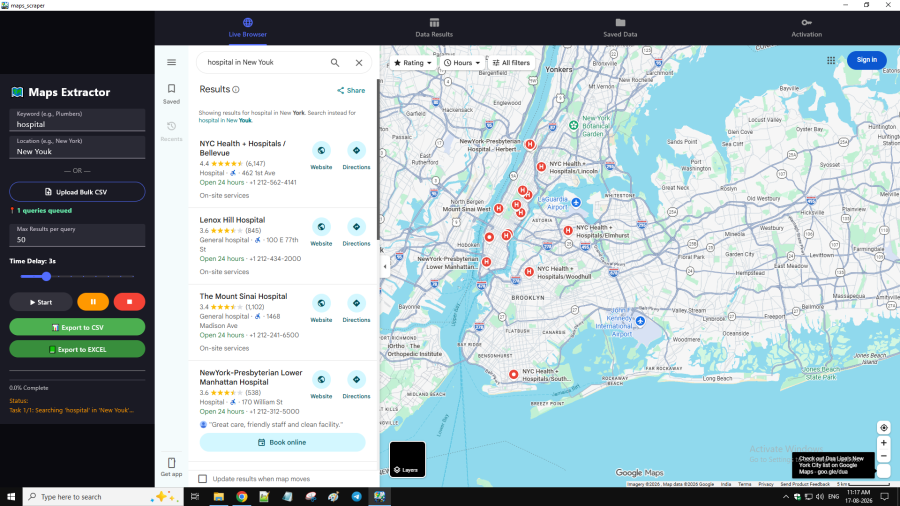
Task: Click the Mount Sinai West map marker
Action: tap(499, 209)
